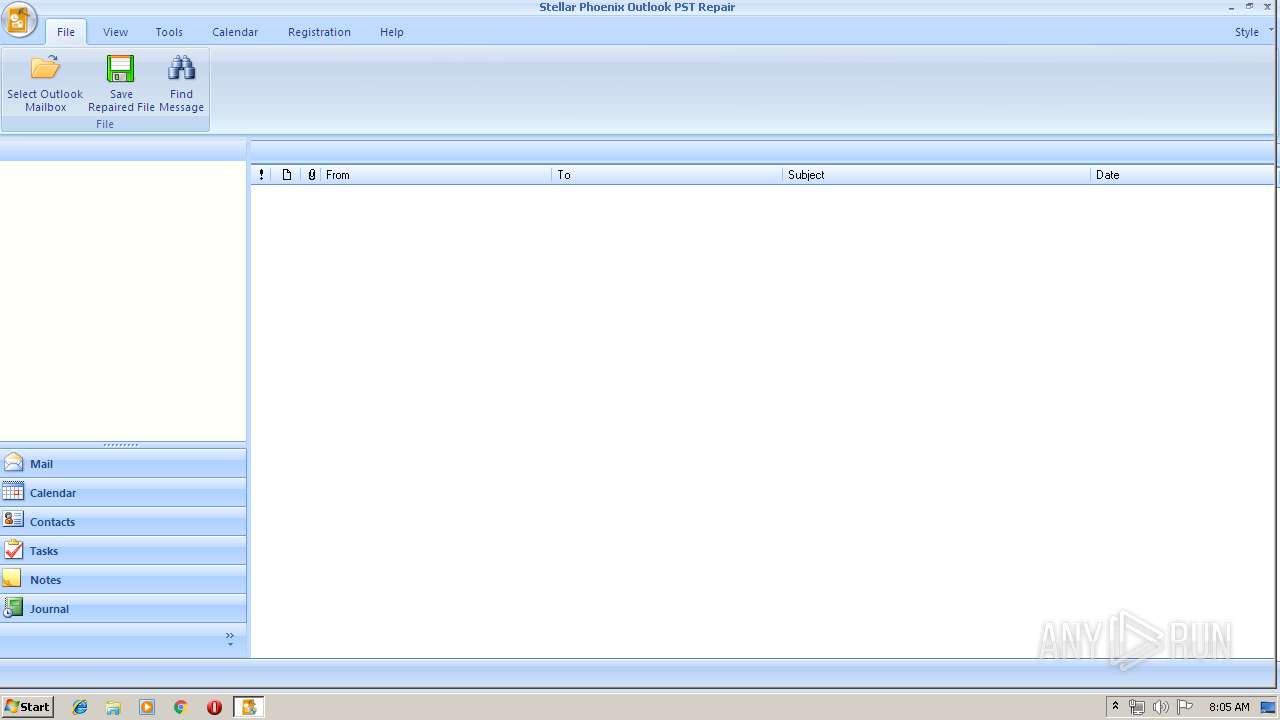Launch Find Message binoculars tool
The width and height of the screenshot is (1280, 720).
[x=181, y=83]
